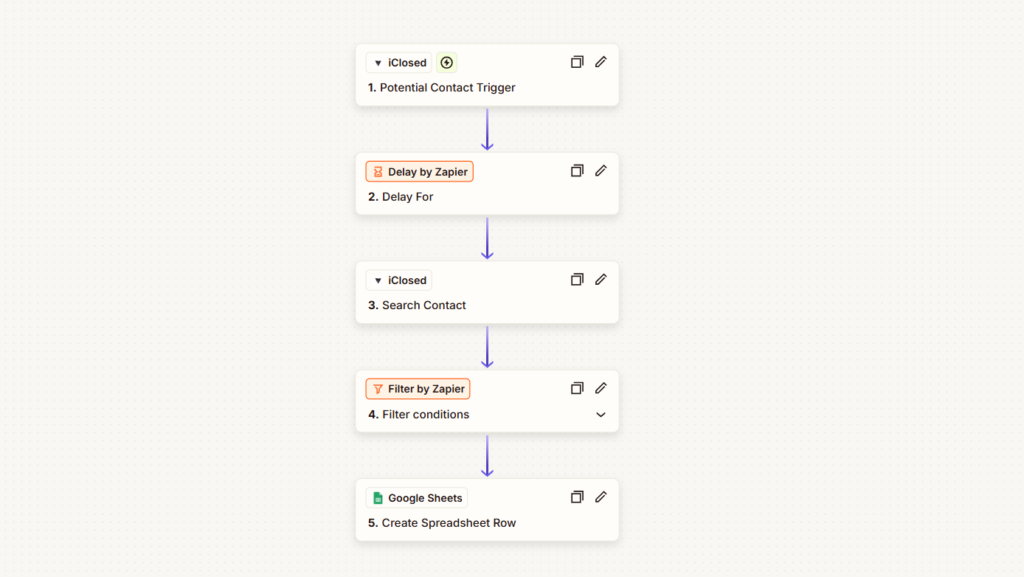This screenshot has width=1024, height=577.
Task: Click the pencil edit icon on step 1
Action: pyautogui.click(x=601, y=62)
